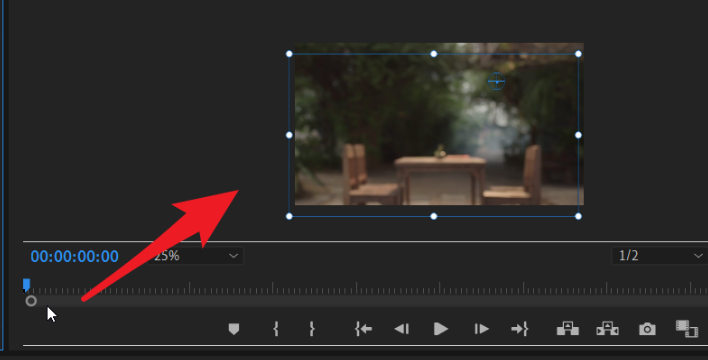
Task: Set an In point with Mark In
Action: [x=276, y=329]
